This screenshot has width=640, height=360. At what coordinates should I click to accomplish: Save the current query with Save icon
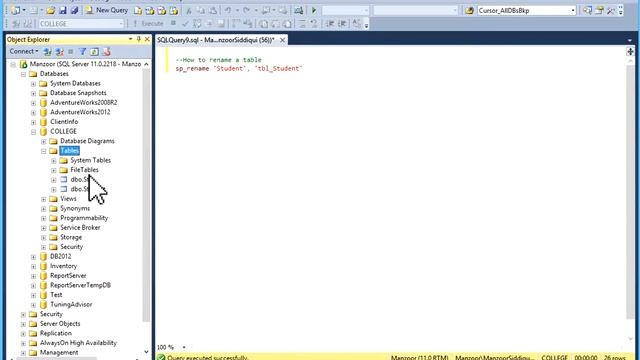click(x=63, y=10)
